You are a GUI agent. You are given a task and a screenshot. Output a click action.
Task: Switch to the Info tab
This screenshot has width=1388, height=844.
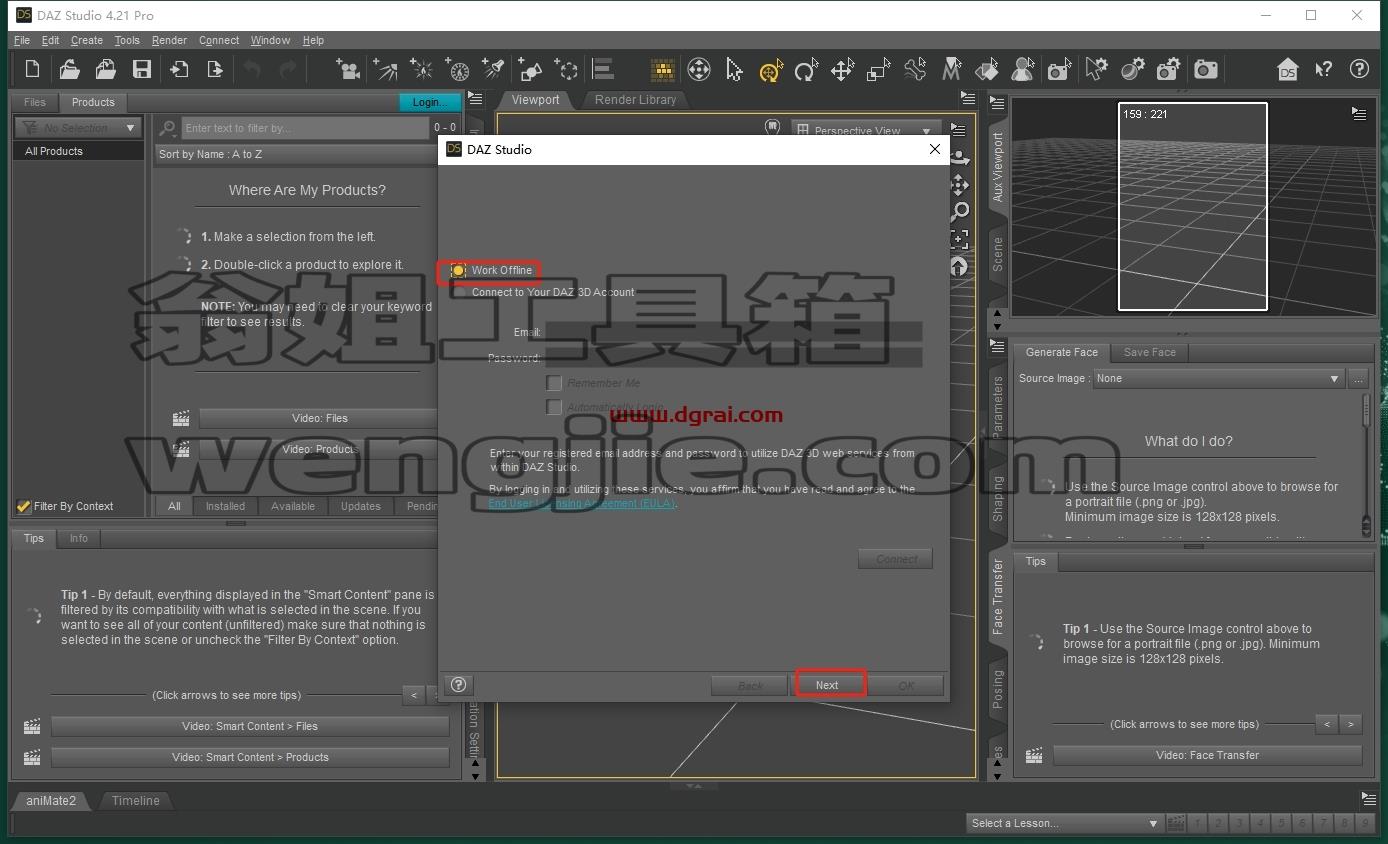click(x=79, y=538)
